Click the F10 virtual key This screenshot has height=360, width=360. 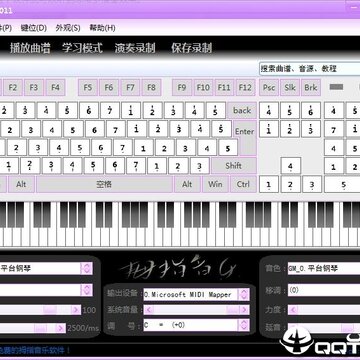click(203, 88)
